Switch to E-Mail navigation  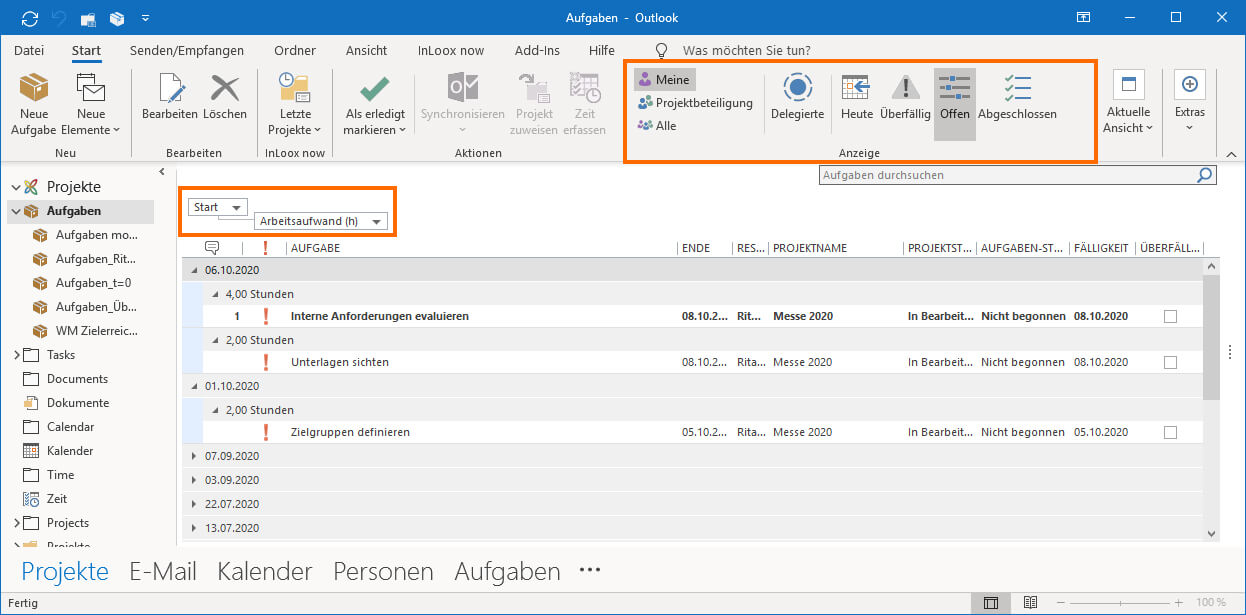pos(163,572)
